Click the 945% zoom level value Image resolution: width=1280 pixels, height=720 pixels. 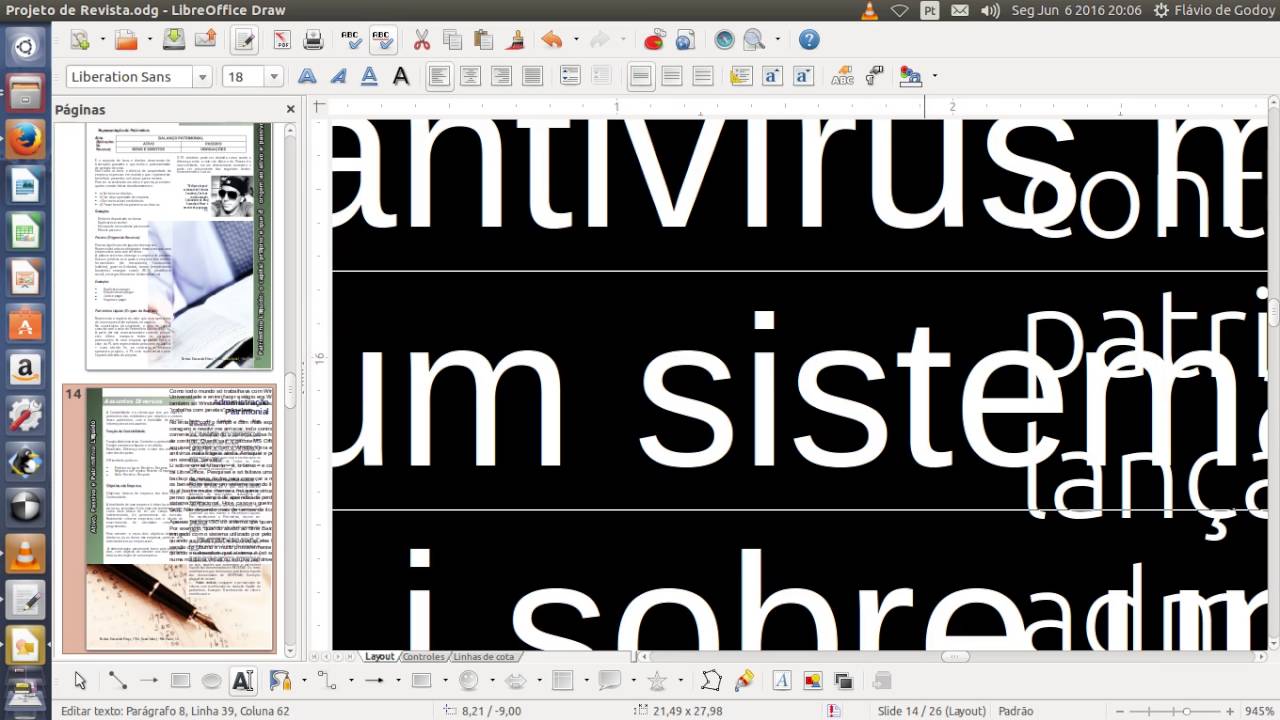coord(1258,711)
